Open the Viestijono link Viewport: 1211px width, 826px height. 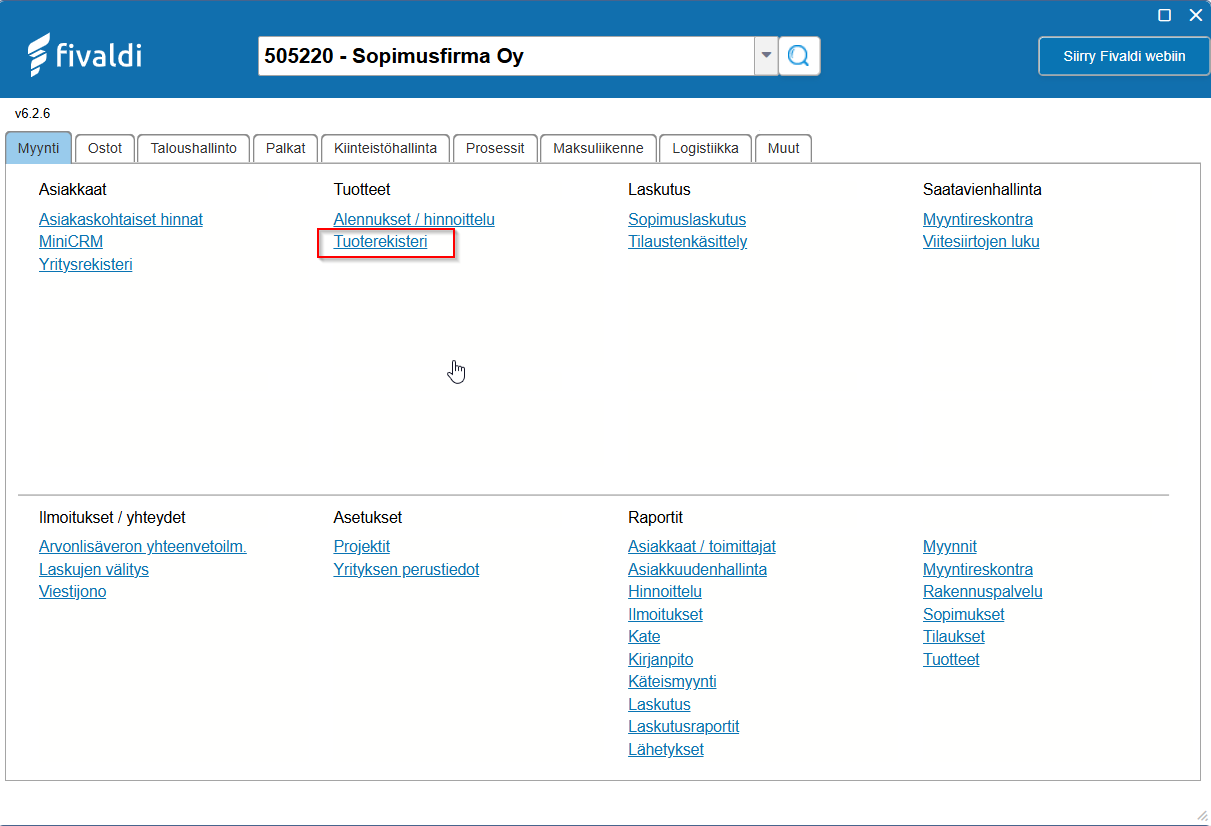coord(73,591)
